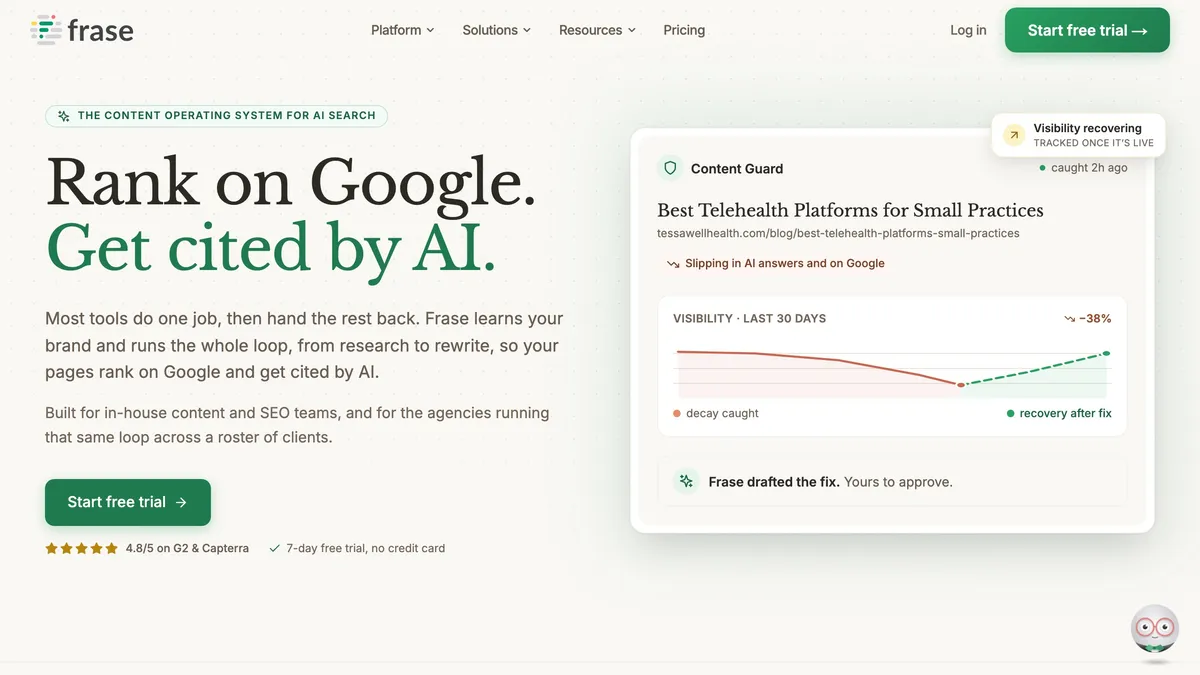
Task: Click the Frase drafted the fix row
Action: [892, 482]
